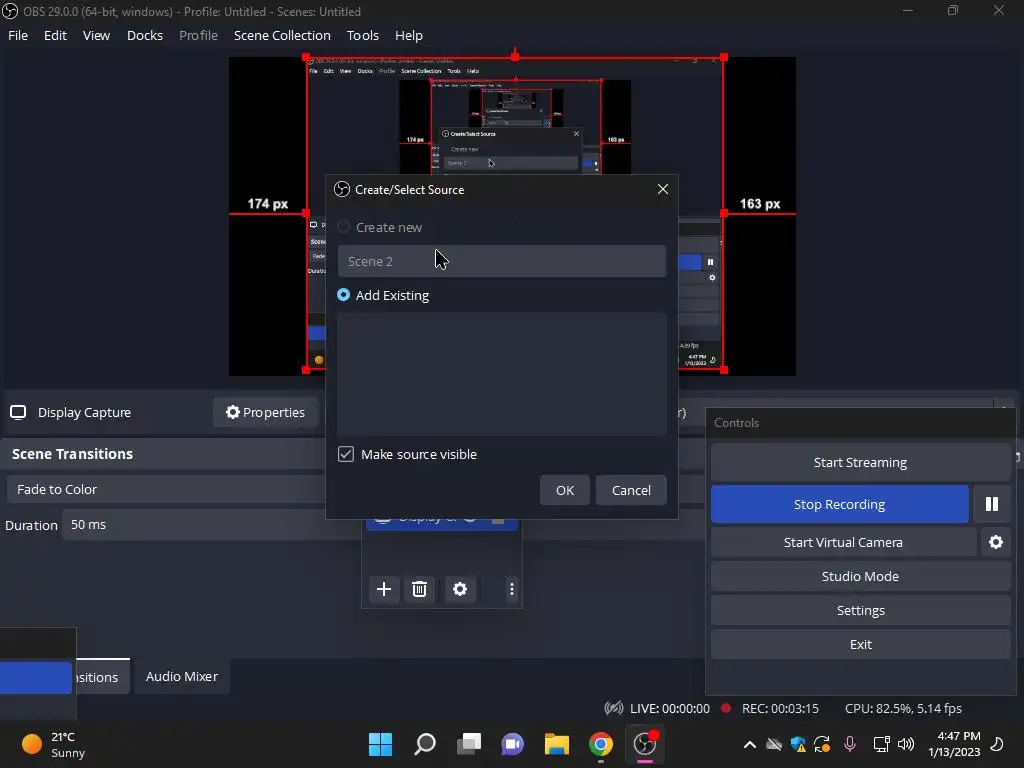This screenshot has width=1024, height=768.
Task: Open the three-dot more options in sources toolbar
Action: point(511,589)
